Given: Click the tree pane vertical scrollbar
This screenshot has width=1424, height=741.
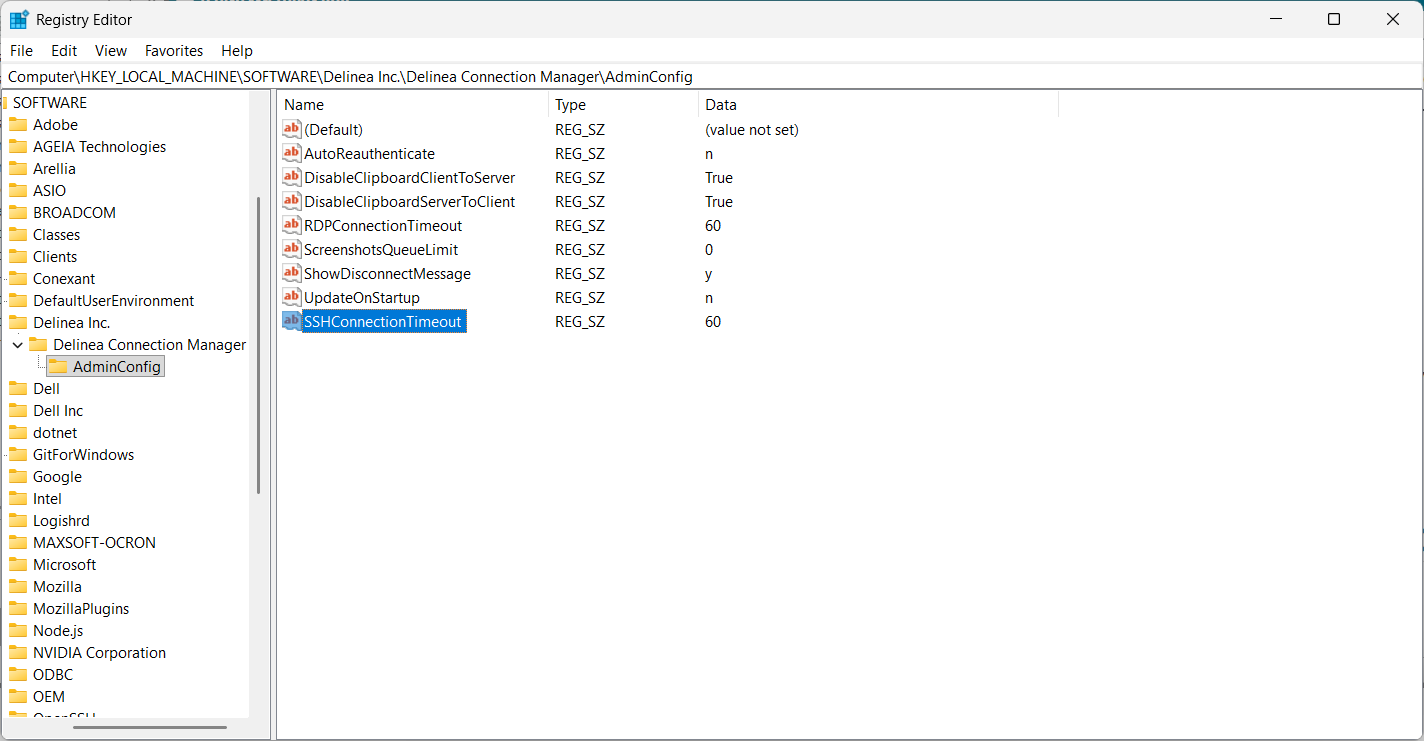Looking at the screenshot, I should click(259, 345).
